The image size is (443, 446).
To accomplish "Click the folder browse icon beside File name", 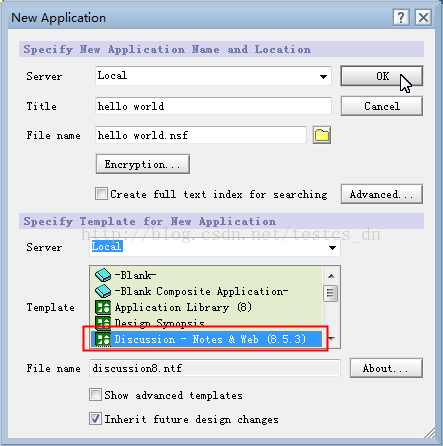I will [x=322, y=135].
